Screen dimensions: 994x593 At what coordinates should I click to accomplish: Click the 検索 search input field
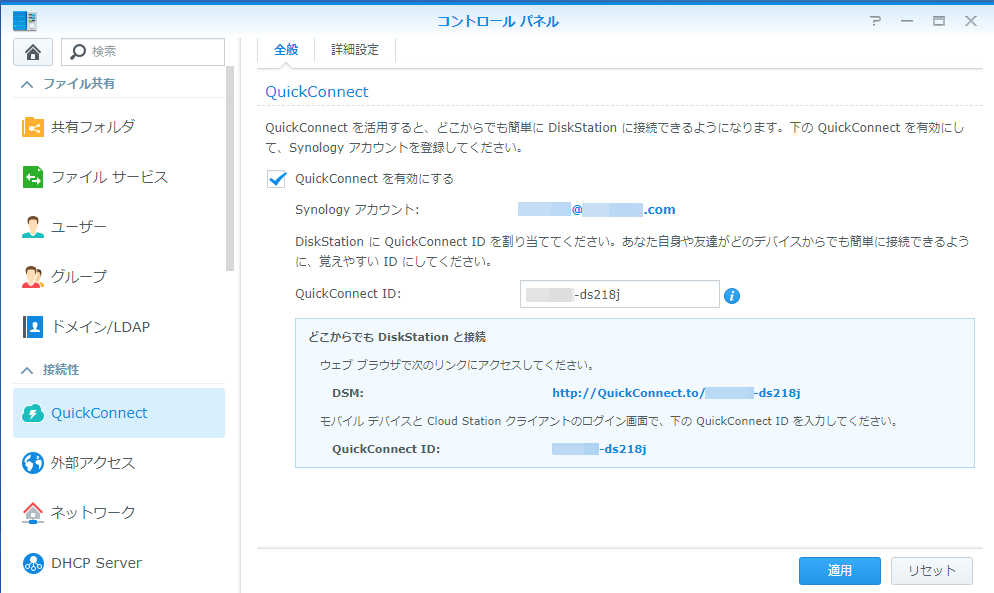click(x=143, y=51)
